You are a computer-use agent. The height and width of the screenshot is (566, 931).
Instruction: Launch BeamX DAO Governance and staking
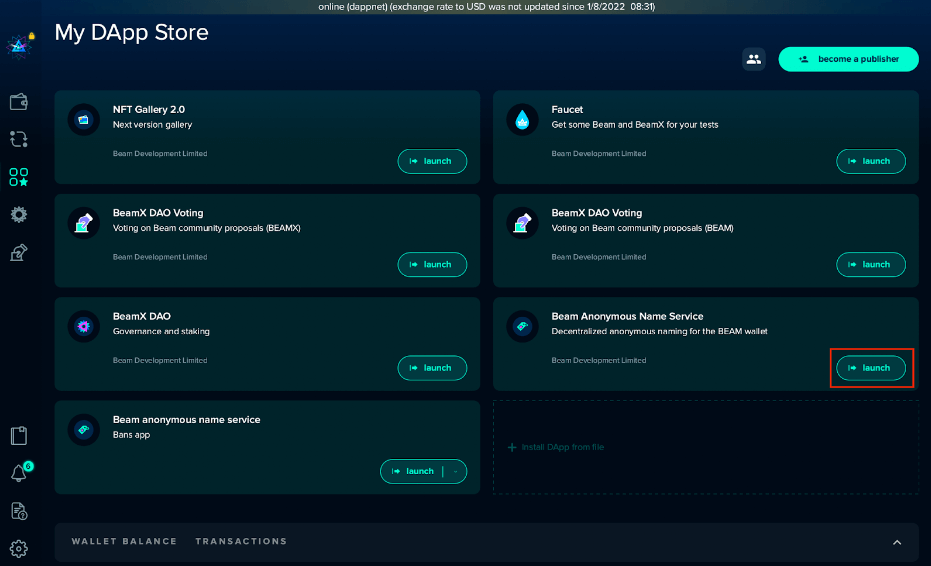tap(432, 368)
